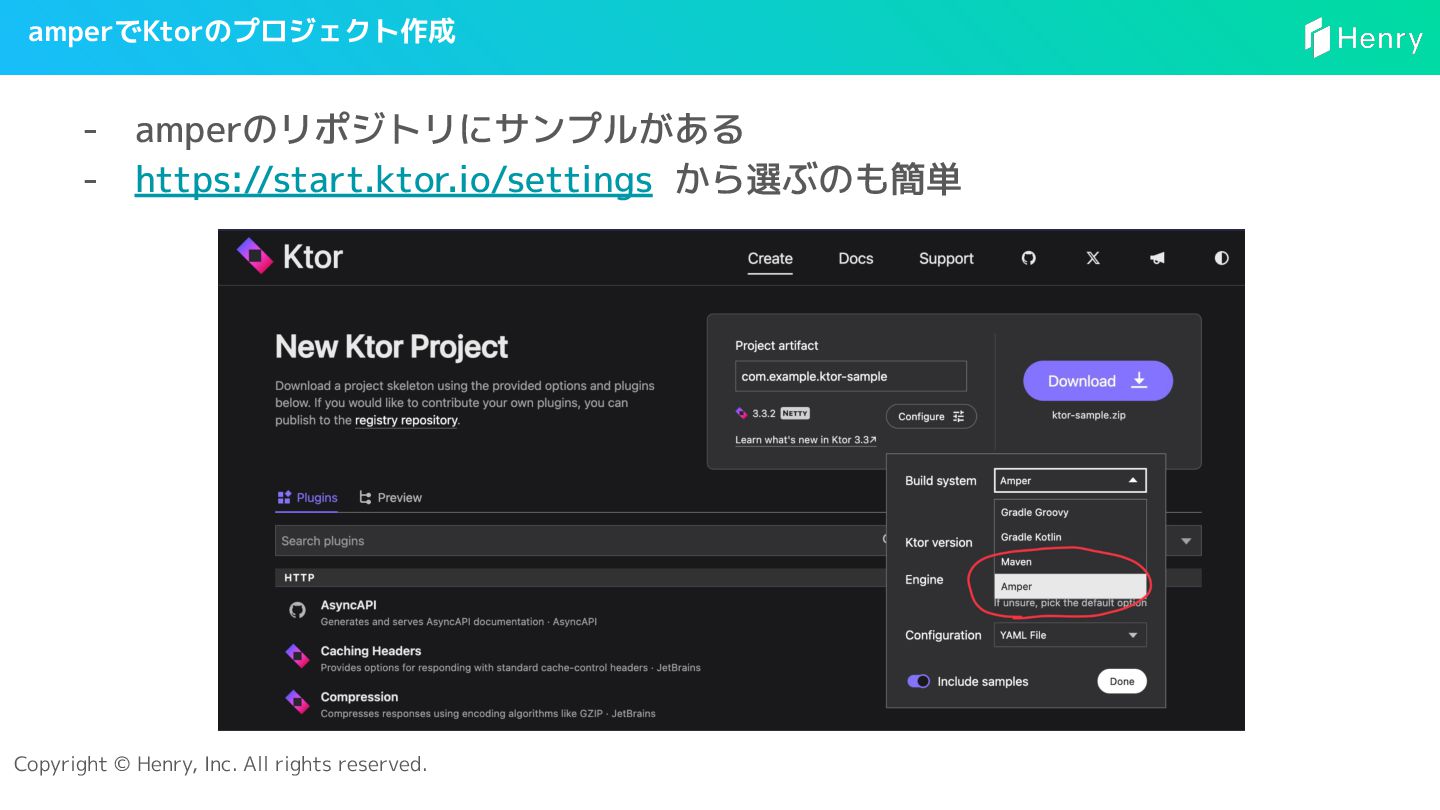Choose Amper in the build system list
Viewport: 1440px width, 810px height.
pos(1070,587)
